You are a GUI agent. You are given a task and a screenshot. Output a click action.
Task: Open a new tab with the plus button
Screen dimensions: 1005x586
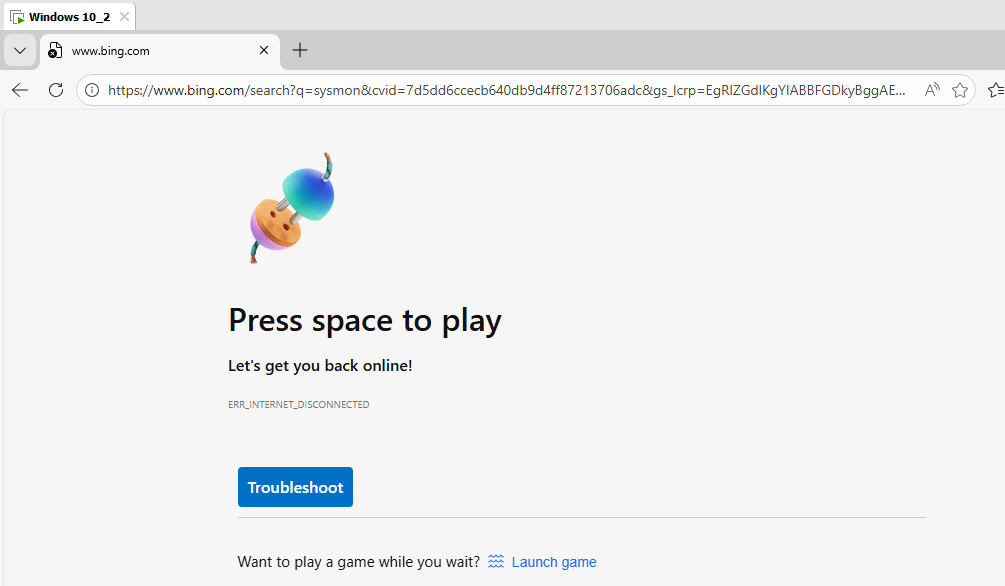pyautogui.click(x=299, y=50)
